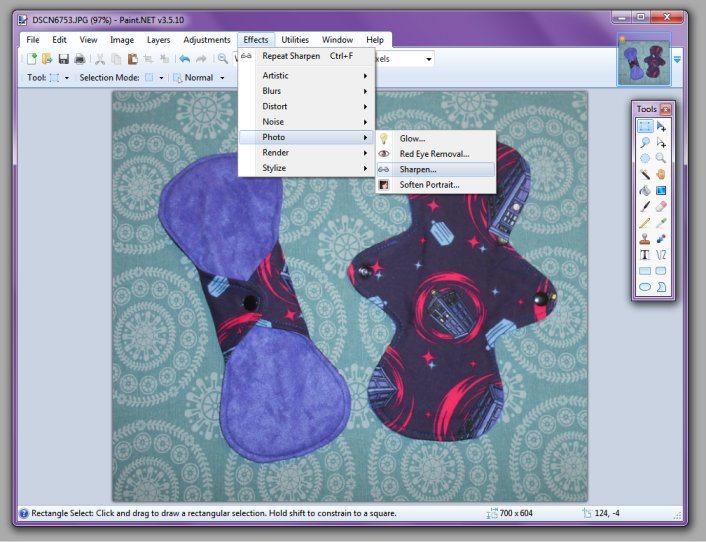The height and width of the screenshot is (542, 706).
Task: Pick the Paint Bucket tool
Action: point(645,190)
